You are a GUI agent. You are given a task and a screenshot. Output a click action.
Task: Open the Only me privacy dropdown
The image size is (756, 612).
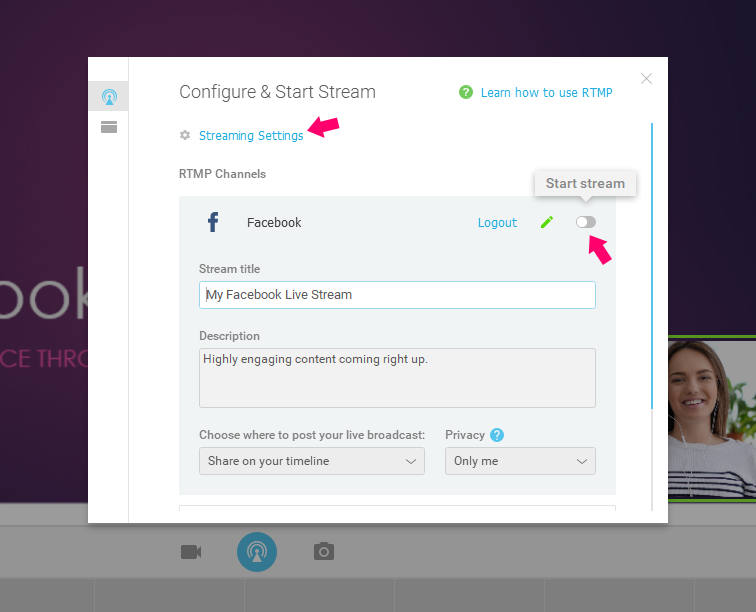point(520,461)
